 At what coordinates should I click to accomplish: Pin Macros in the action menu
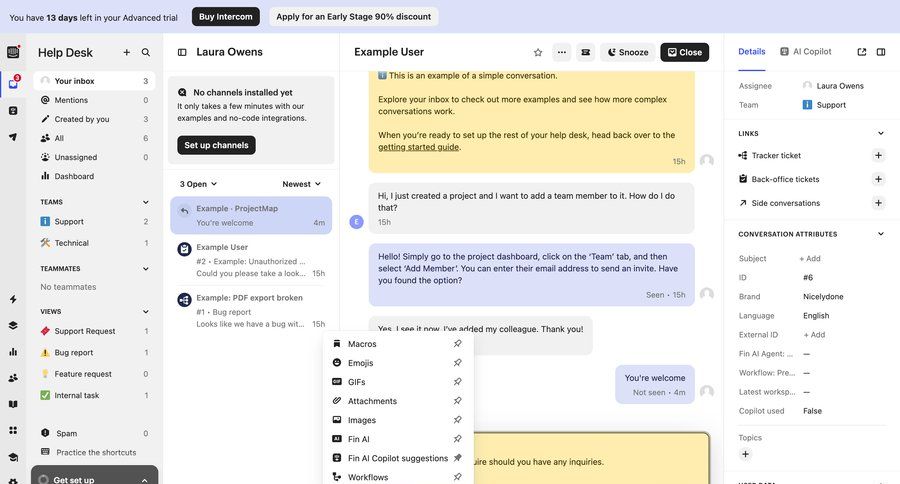(x=457, y=343)
